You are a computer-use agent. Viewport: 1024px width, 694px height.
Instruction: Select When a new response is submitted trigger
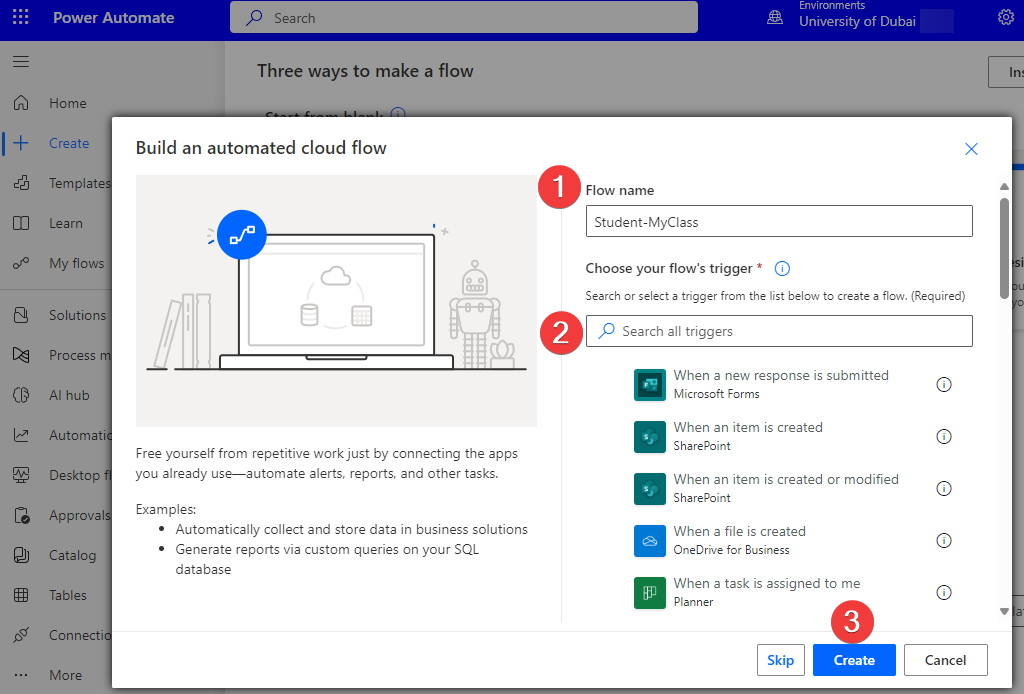pyautogui.click(x=780, y=384)
